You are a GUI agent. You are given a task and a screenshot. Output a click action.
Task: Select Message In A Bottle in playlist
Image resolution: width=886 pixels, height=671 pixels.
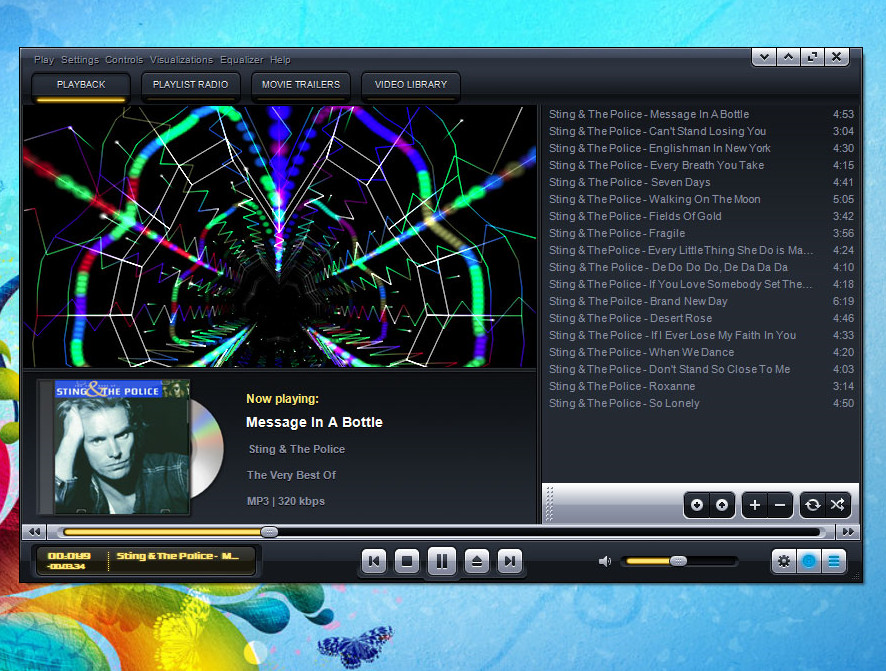click(x=701, y=114)
